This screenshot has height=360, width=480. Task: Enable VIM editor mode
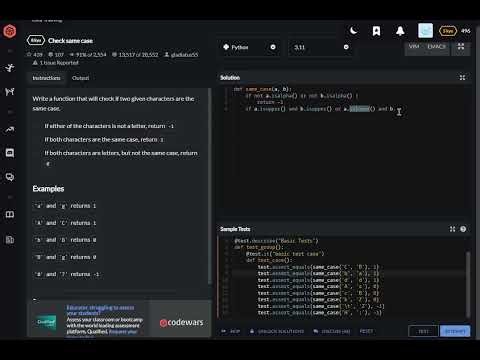[x=414, y=47]
